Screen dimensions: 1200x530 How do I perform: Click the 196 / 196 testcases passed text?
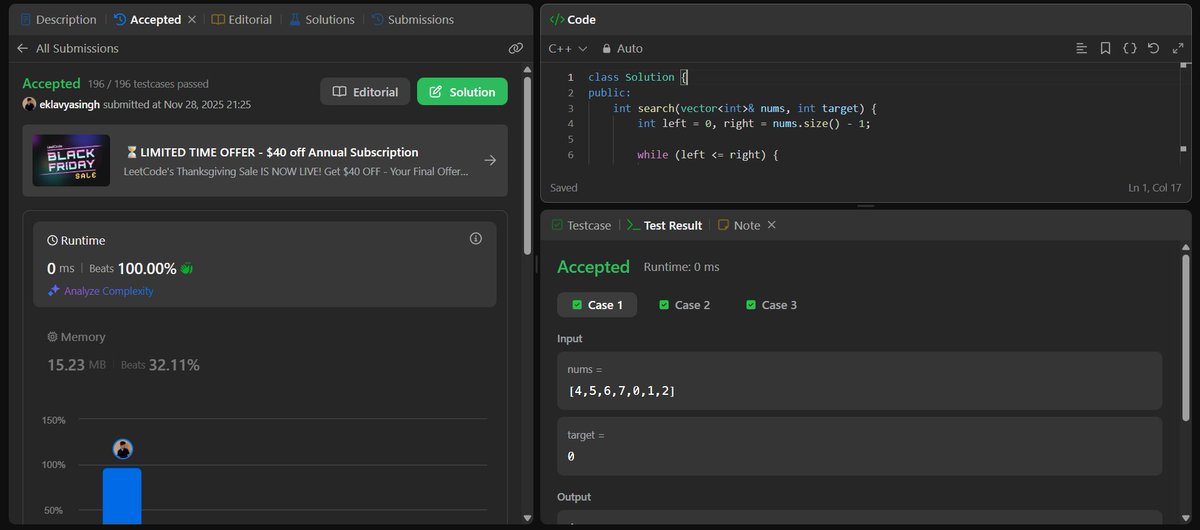click(x=148, y=84)
